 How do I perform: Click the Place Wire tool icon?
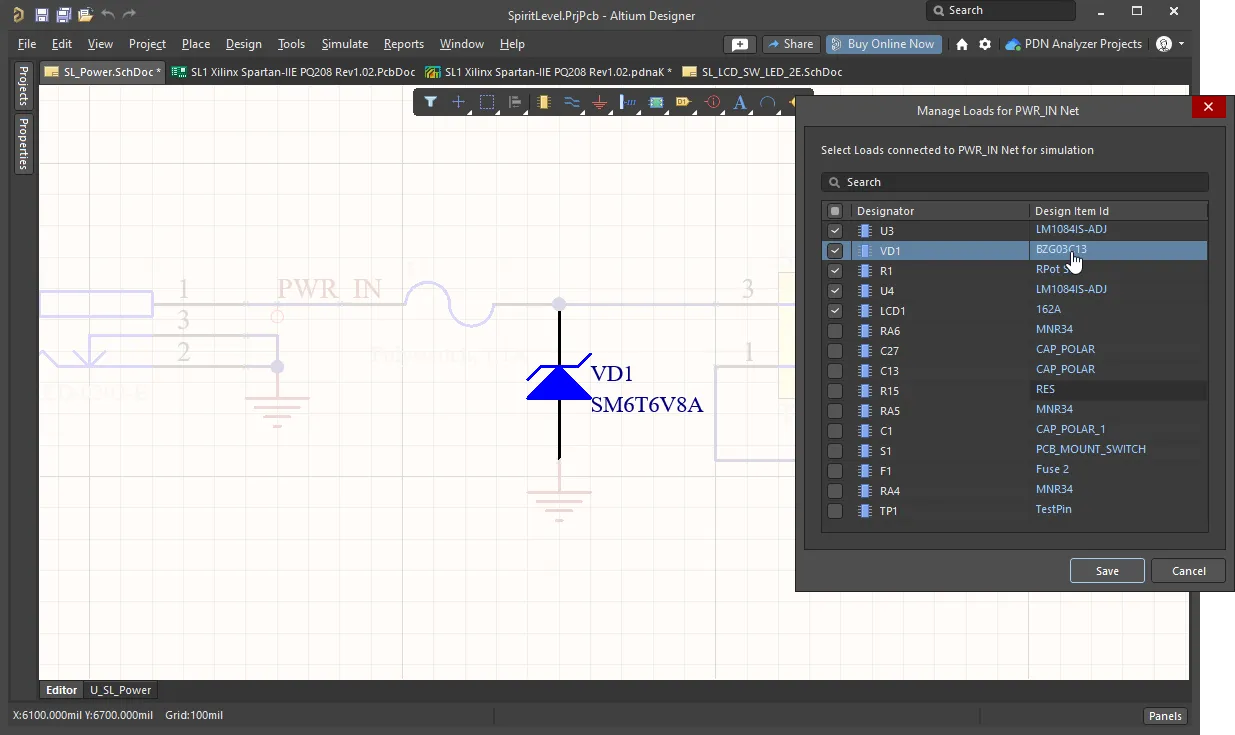tap(571, 102)
